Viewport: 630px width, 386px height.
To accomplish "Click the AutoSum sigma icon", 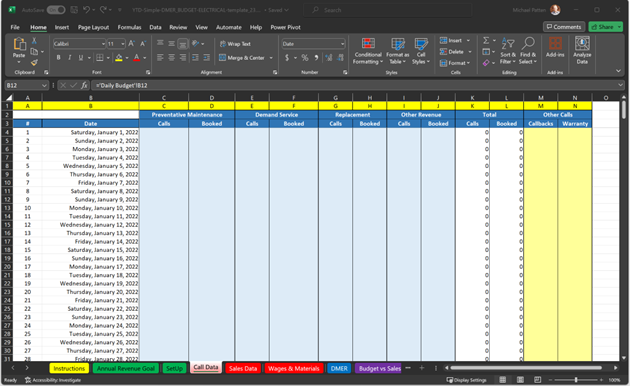I will (x=486, y=40).
